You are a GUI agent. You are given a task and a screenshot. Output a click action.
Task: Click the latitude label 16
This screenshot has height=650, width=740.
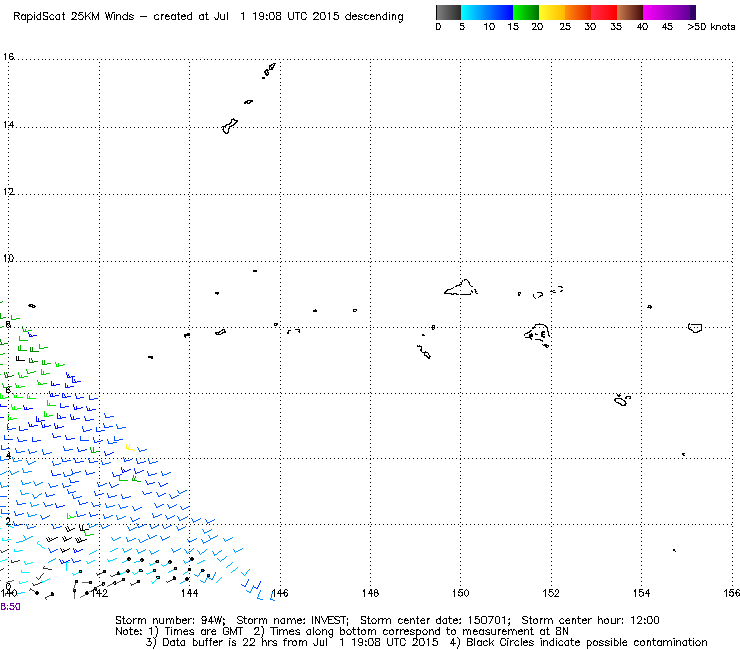click(x=9, y=57)
